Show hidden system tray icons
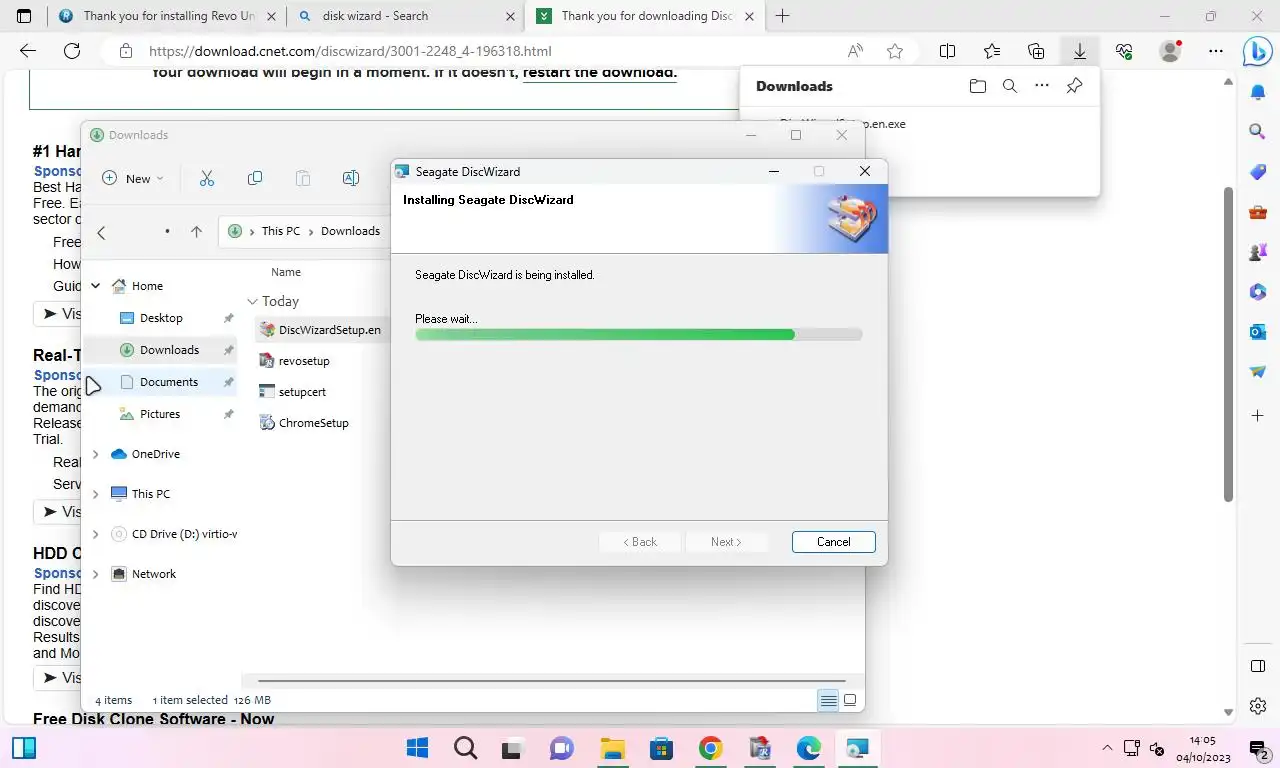This screenshot has height=768, width=1280. 1107,748
